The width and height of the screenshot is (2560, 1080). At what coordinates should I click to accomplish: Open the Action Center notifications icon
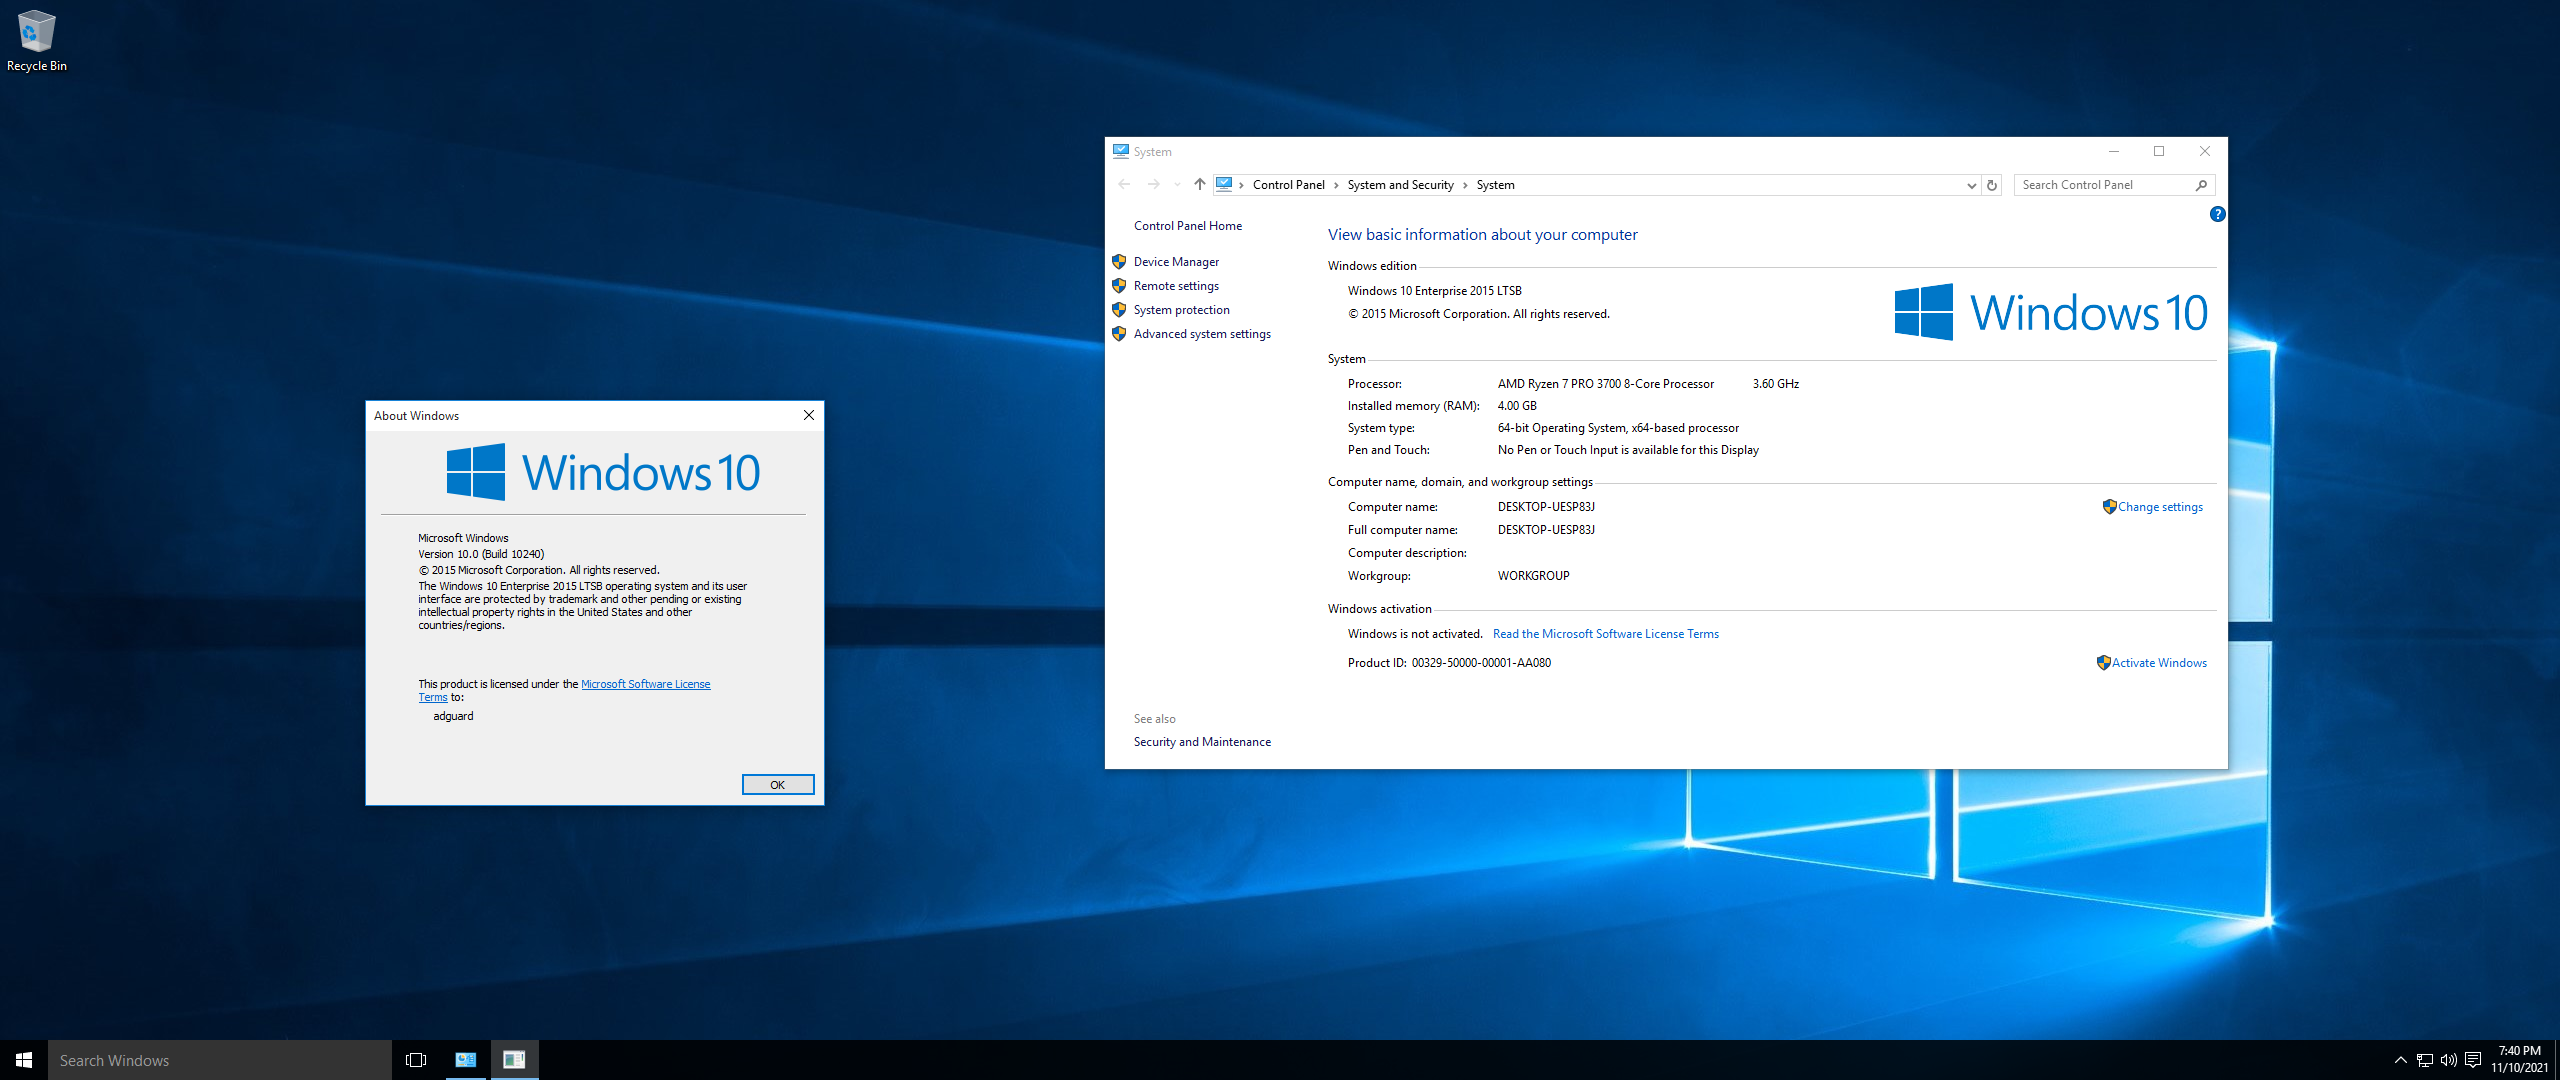pyautogui.click(x=2473, y=1060)
